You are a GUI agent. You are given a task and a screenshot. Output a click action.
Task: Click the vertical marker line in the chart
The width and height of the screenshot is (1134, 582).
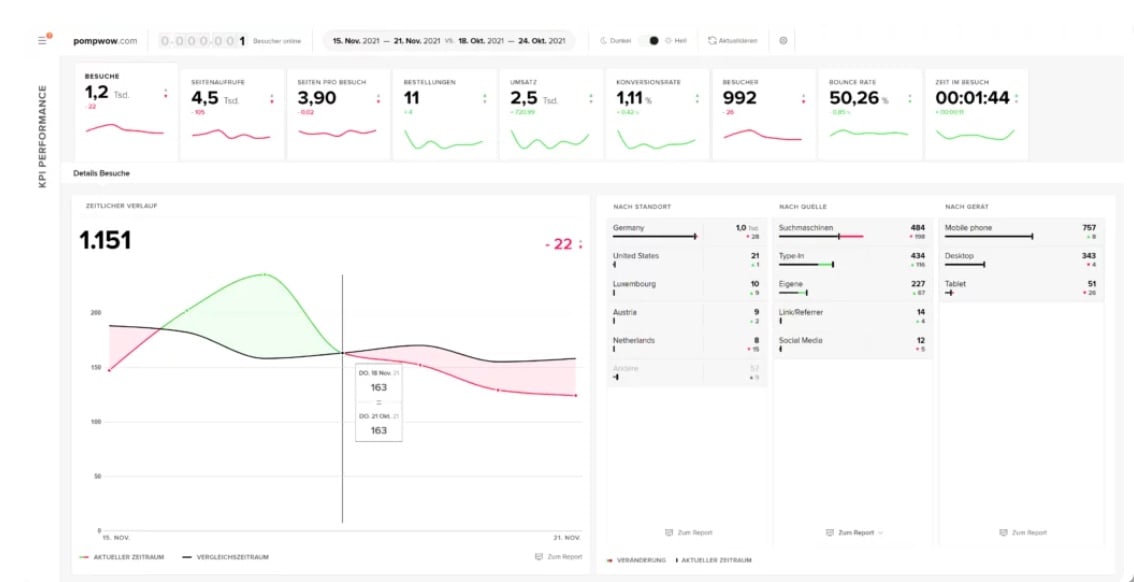tap(342, 398)
